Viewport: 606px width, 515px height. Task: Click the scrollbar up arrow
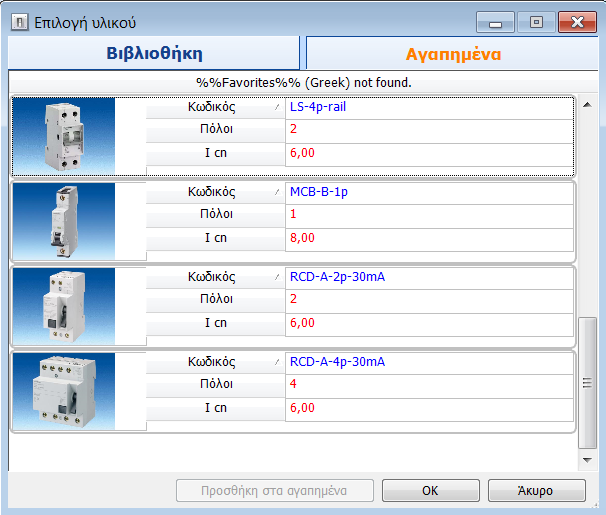[588, 105]
